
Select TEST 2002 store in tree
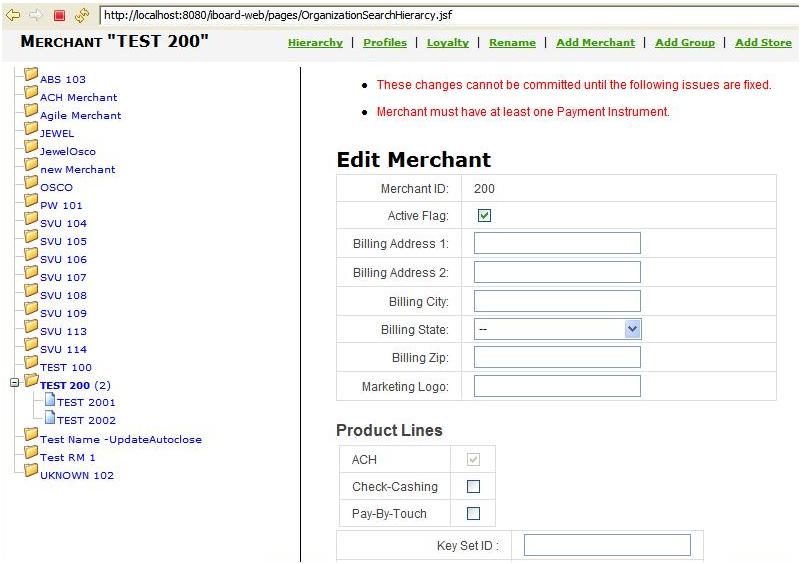point(86,421)
